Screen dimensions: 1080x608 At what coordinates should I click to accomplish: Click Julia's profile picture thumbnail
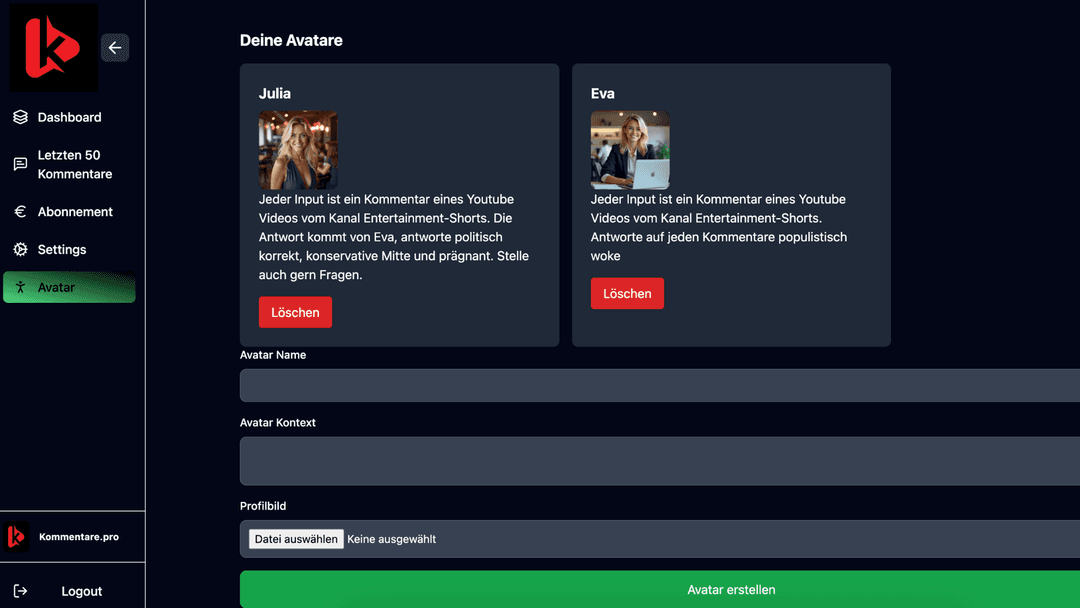click(298, 150)
